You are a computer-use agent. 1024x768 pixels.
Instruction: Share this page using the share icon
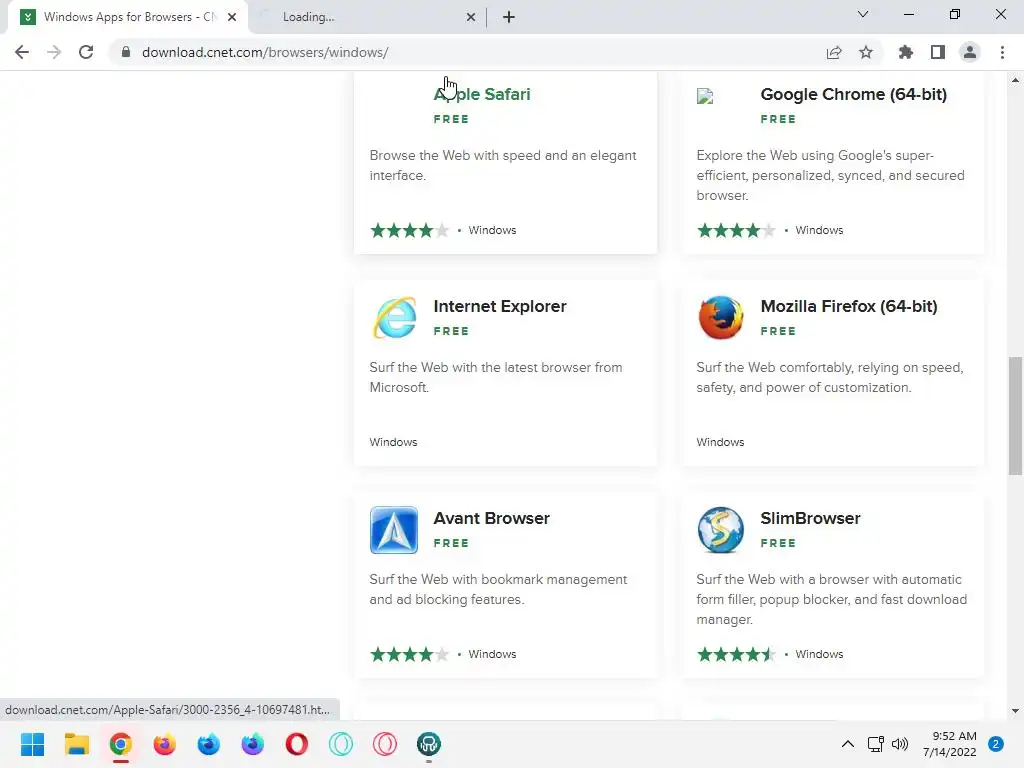pyautogui.click(x=834, y=52)
